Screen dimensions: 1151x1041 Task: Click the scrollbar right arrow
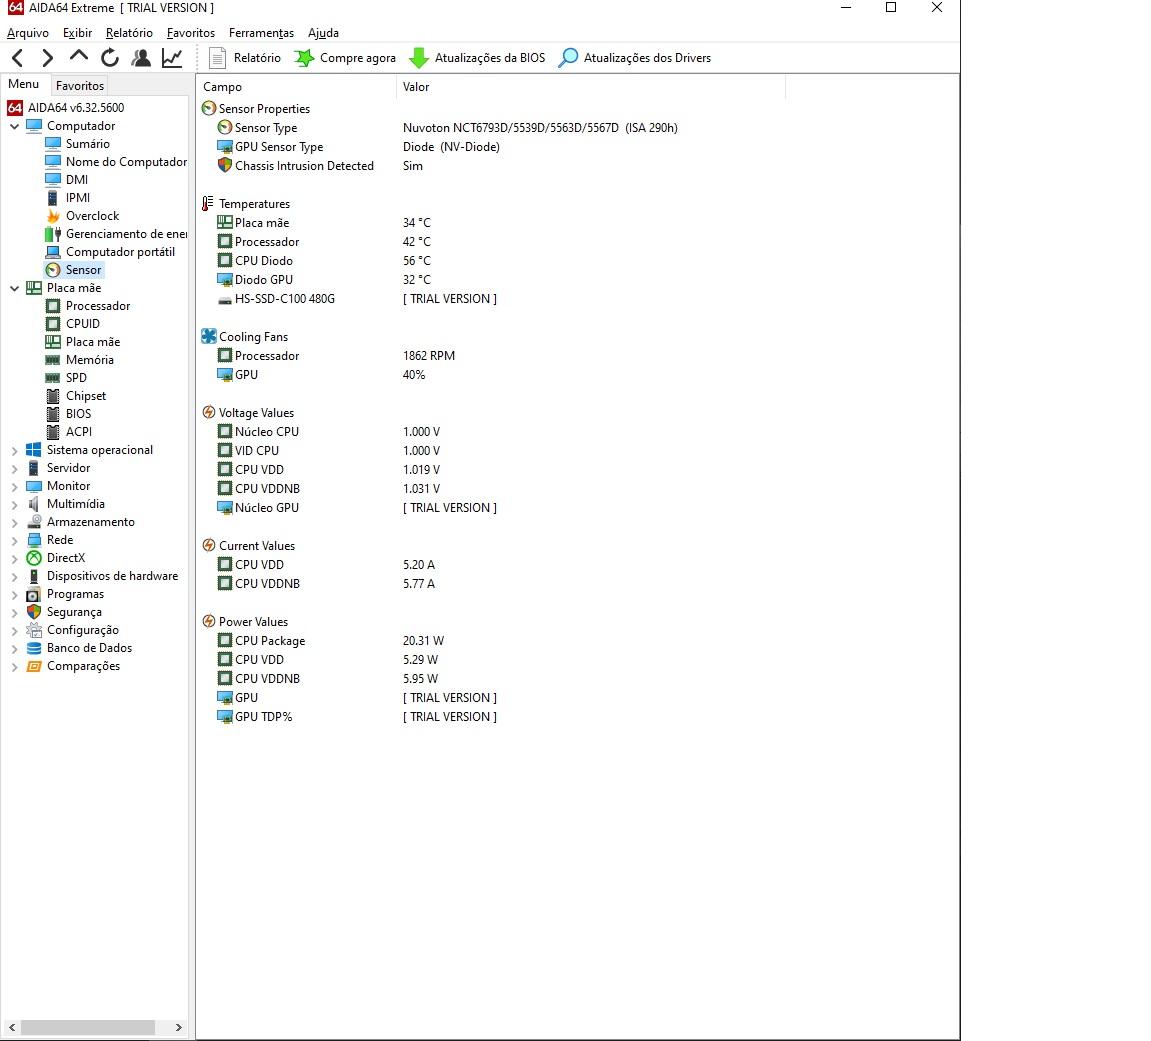pyautogui.click(x=178, y=1027)
